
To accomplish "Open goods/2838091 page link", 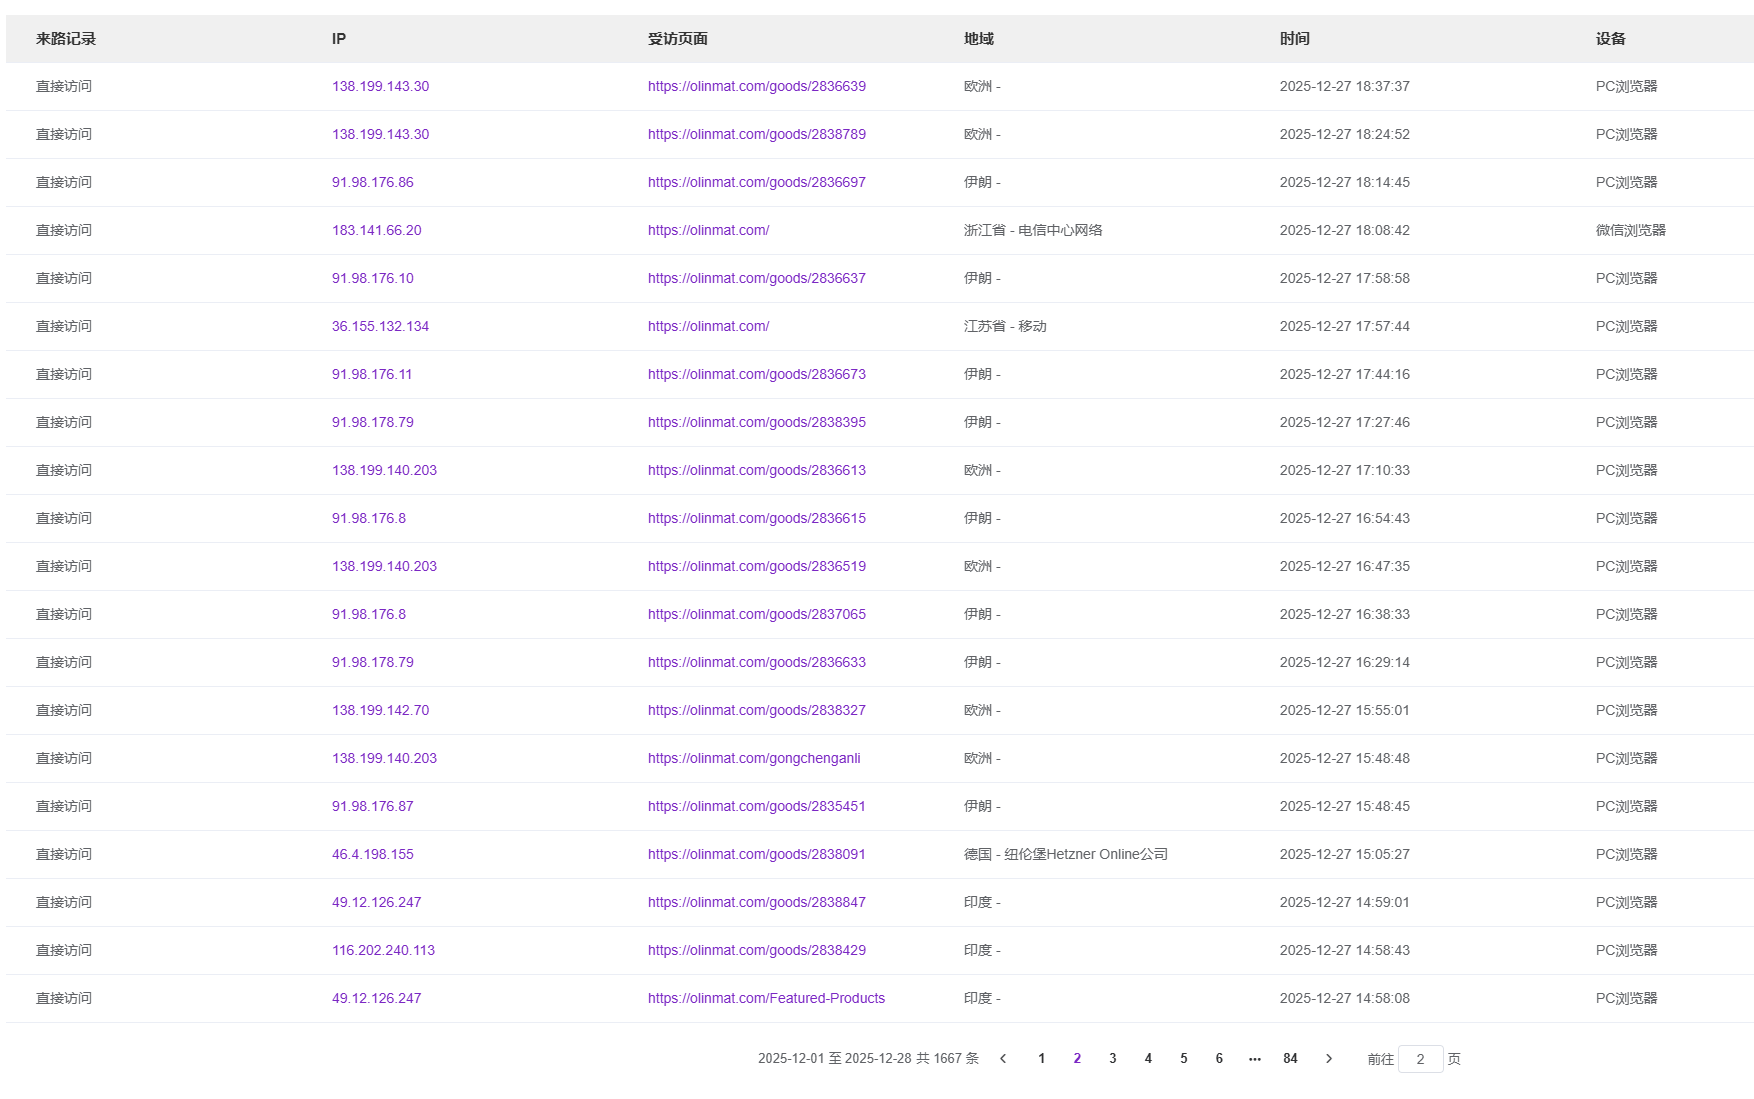I will pyautogui.click(x=756, y=854).
